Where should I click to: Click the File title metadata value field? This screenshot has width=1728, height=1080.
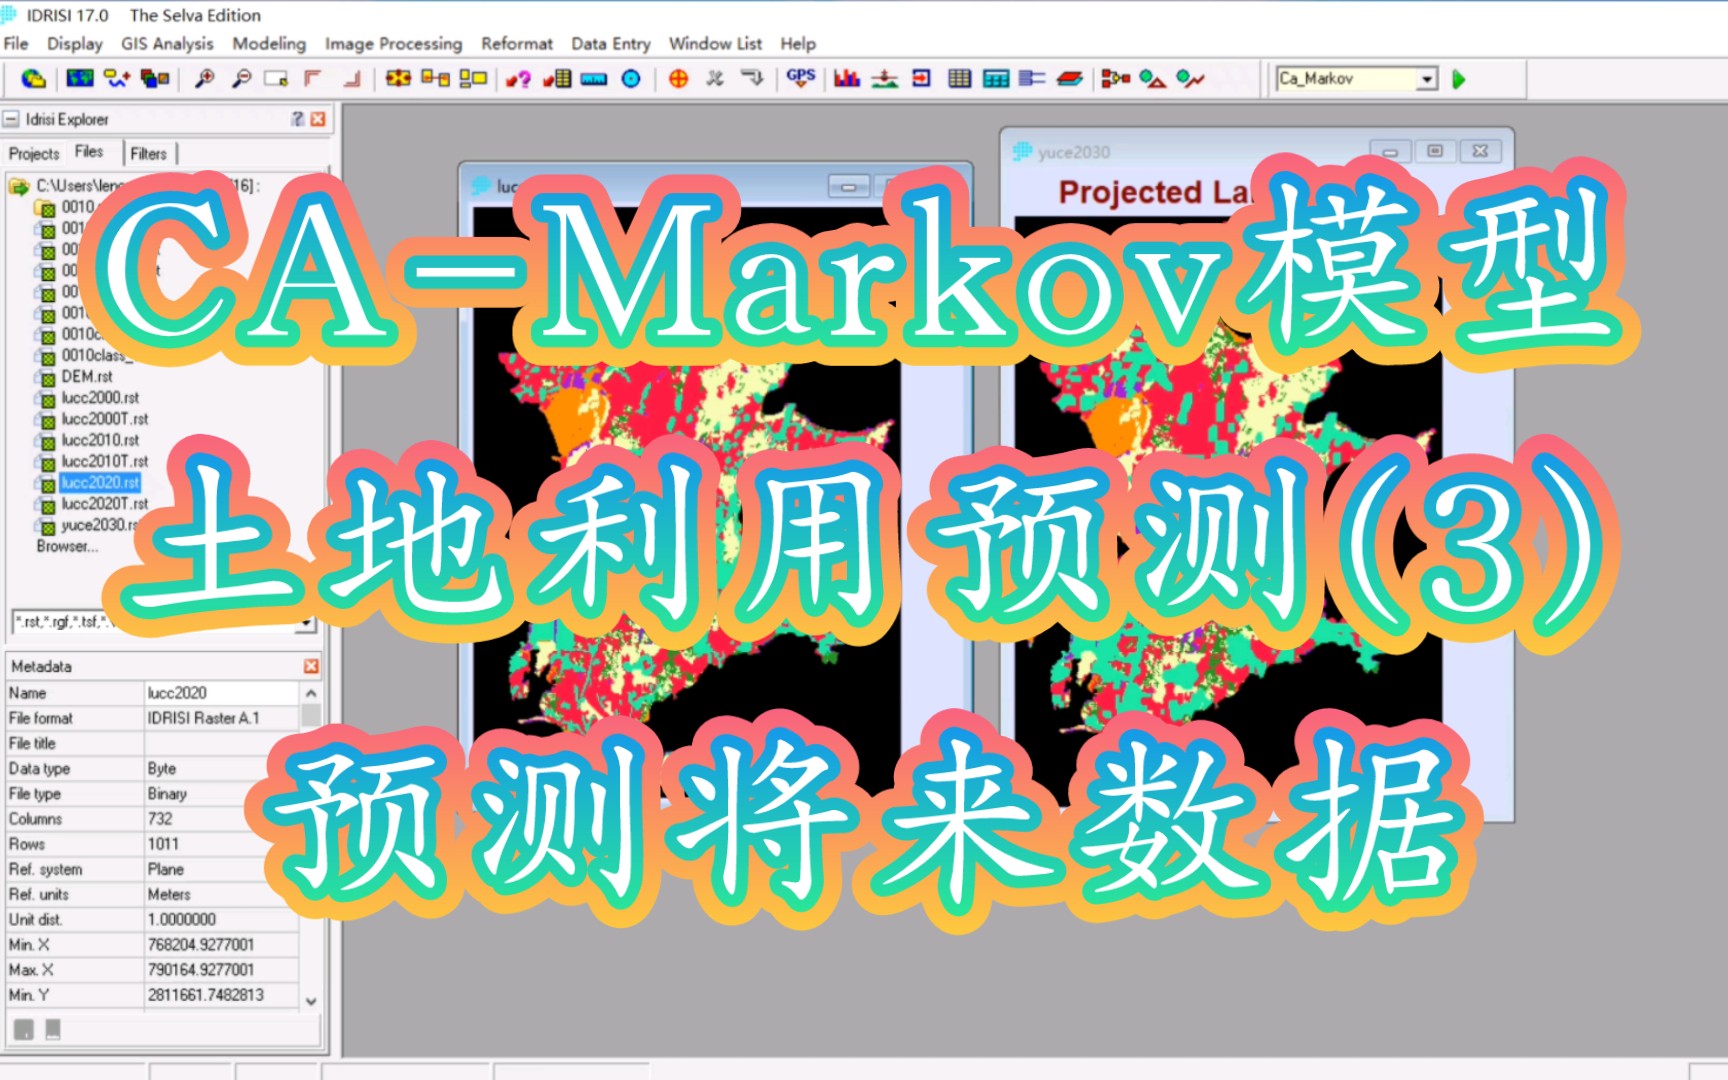pos(221,743)
